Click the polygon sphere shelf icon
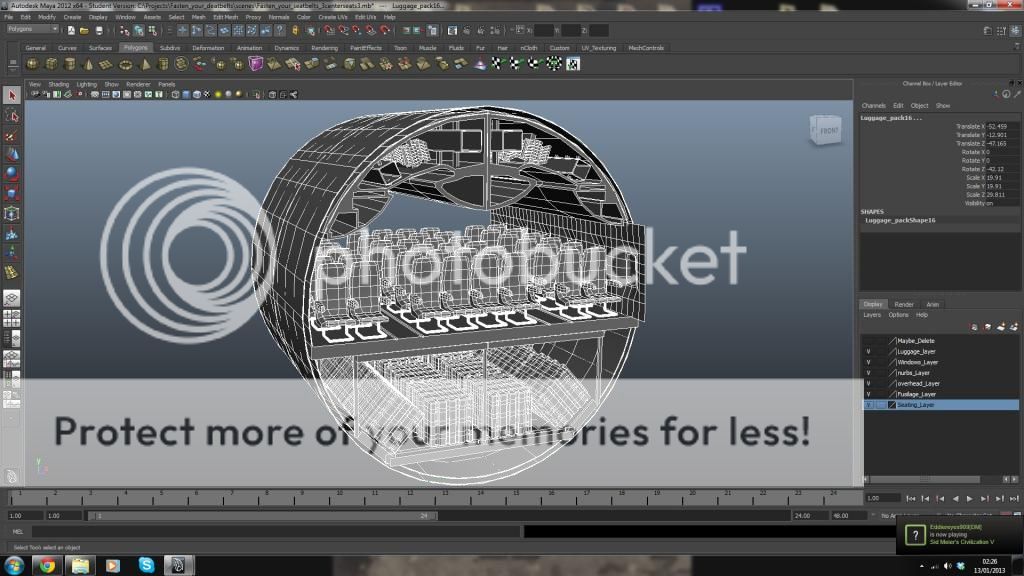 pos(32,64)
